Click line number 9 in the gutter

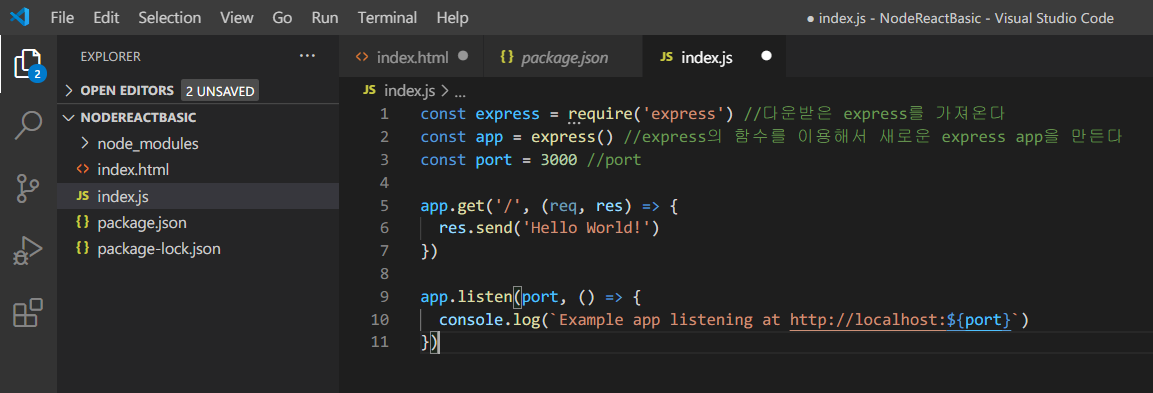[x=384, y=297]
